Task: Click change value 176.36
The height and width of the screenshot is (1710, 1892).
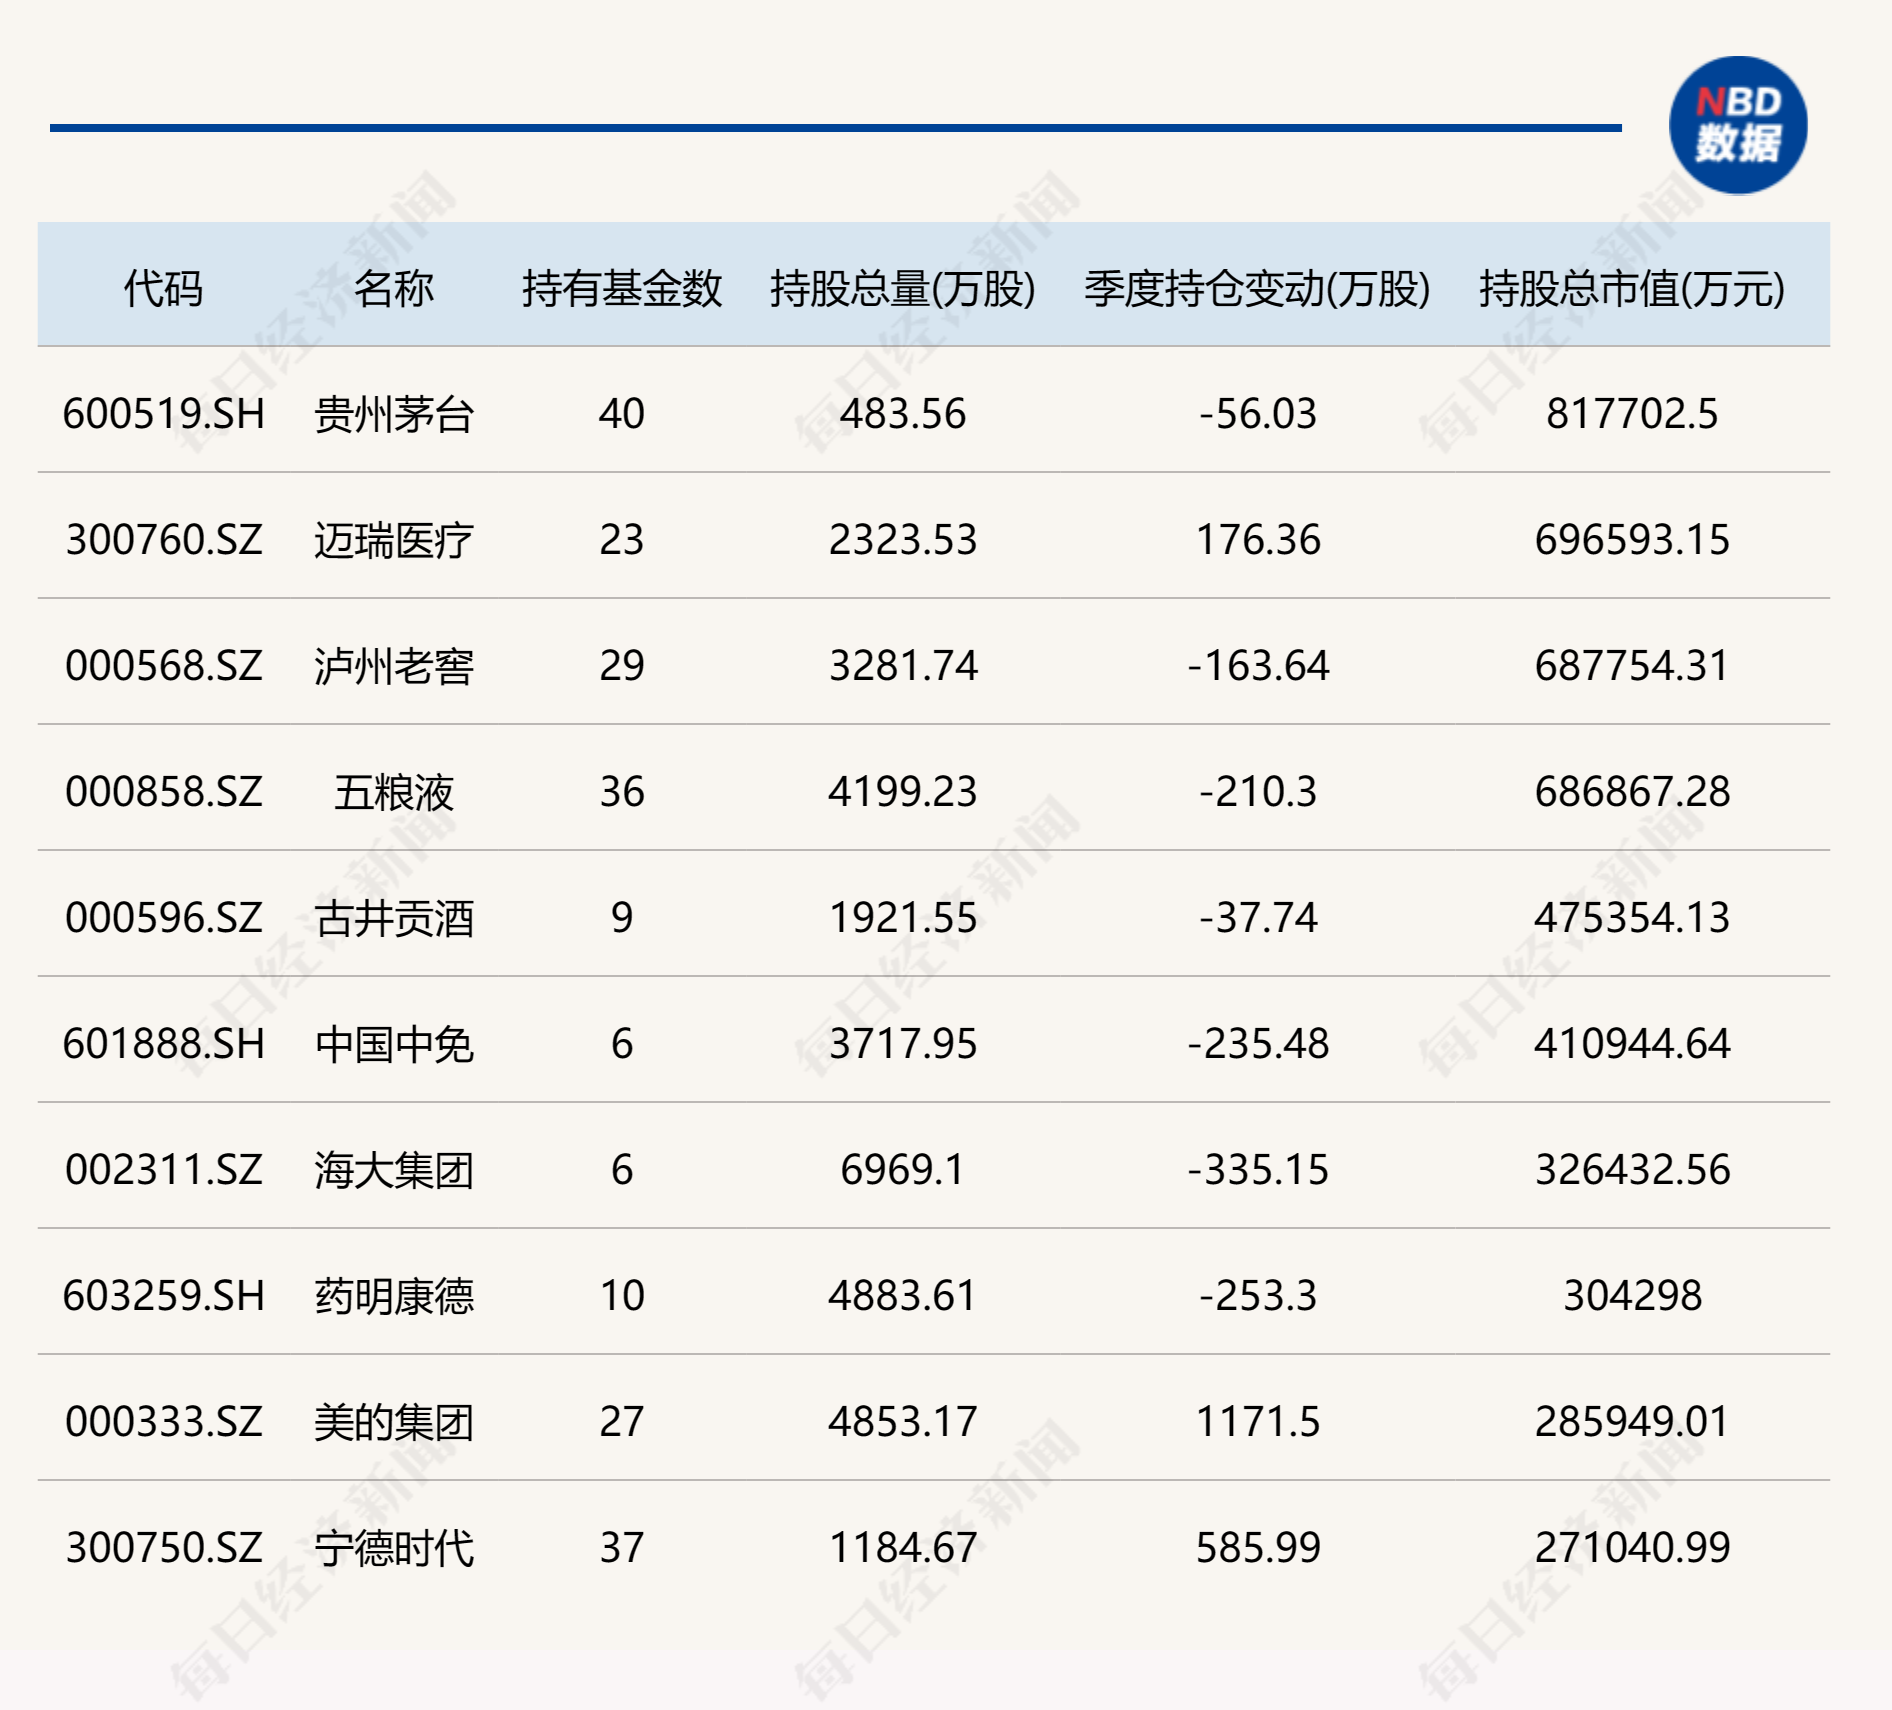Action: point(1258,540)
